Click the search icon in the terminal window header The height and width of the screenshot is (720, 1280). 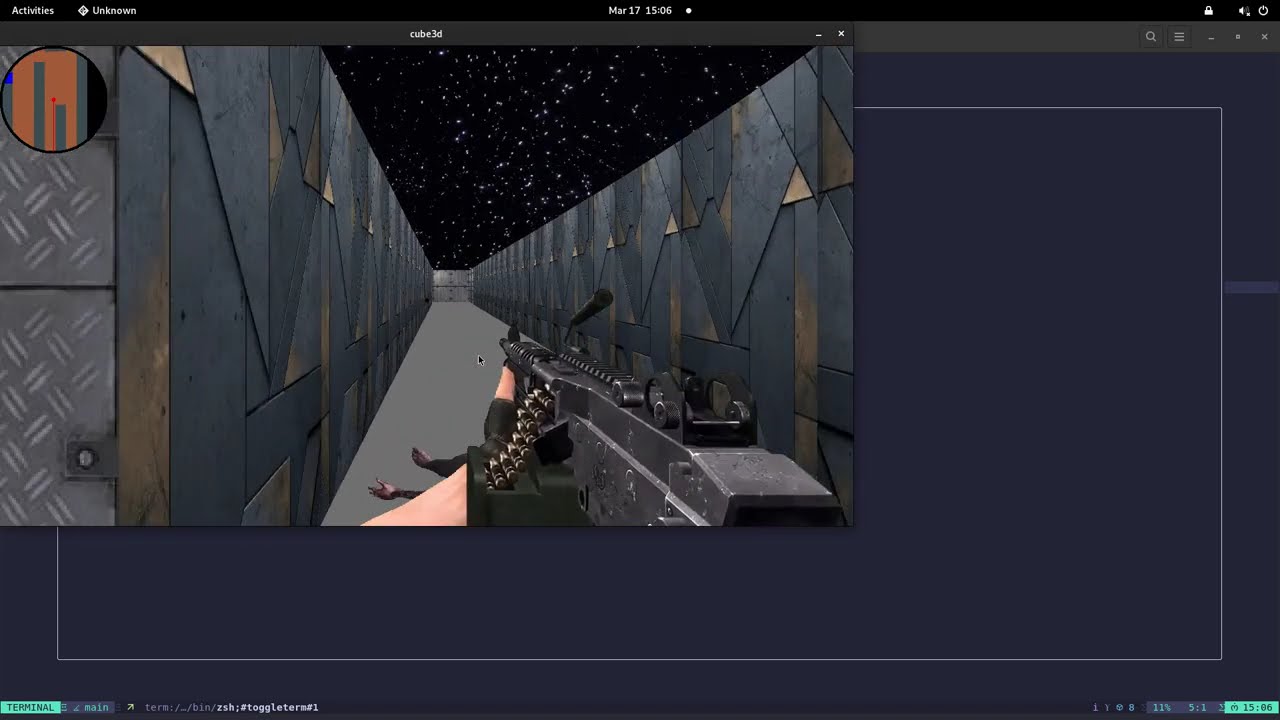pyautogui.click(x=1151, y=37)
